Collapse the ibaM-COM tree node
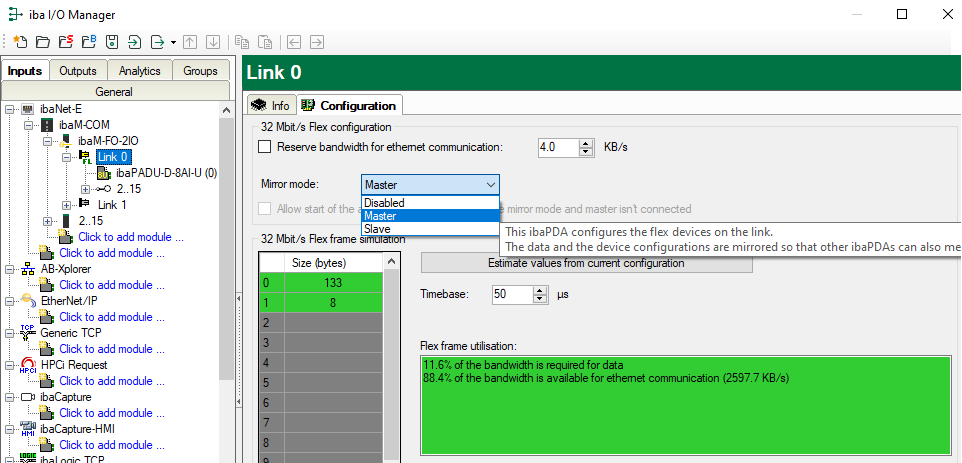 click(28, 125)
